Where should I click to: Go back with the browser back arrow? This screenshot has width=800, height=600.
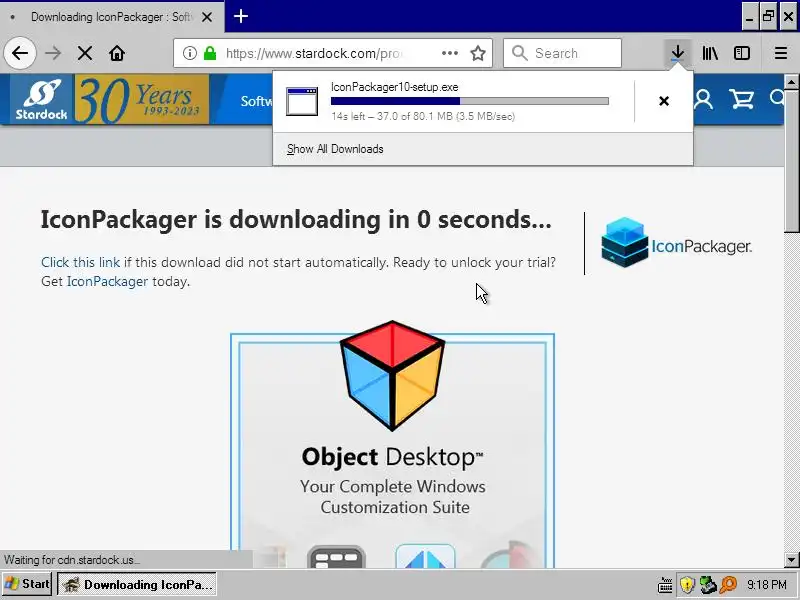(x=20, y=53)
